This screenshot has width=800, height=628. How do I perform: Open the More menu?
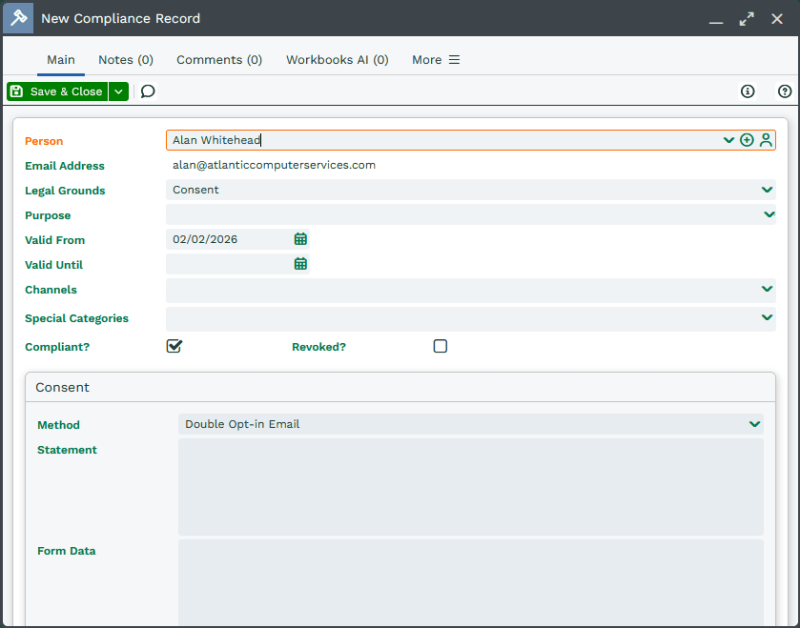[436, 60]
